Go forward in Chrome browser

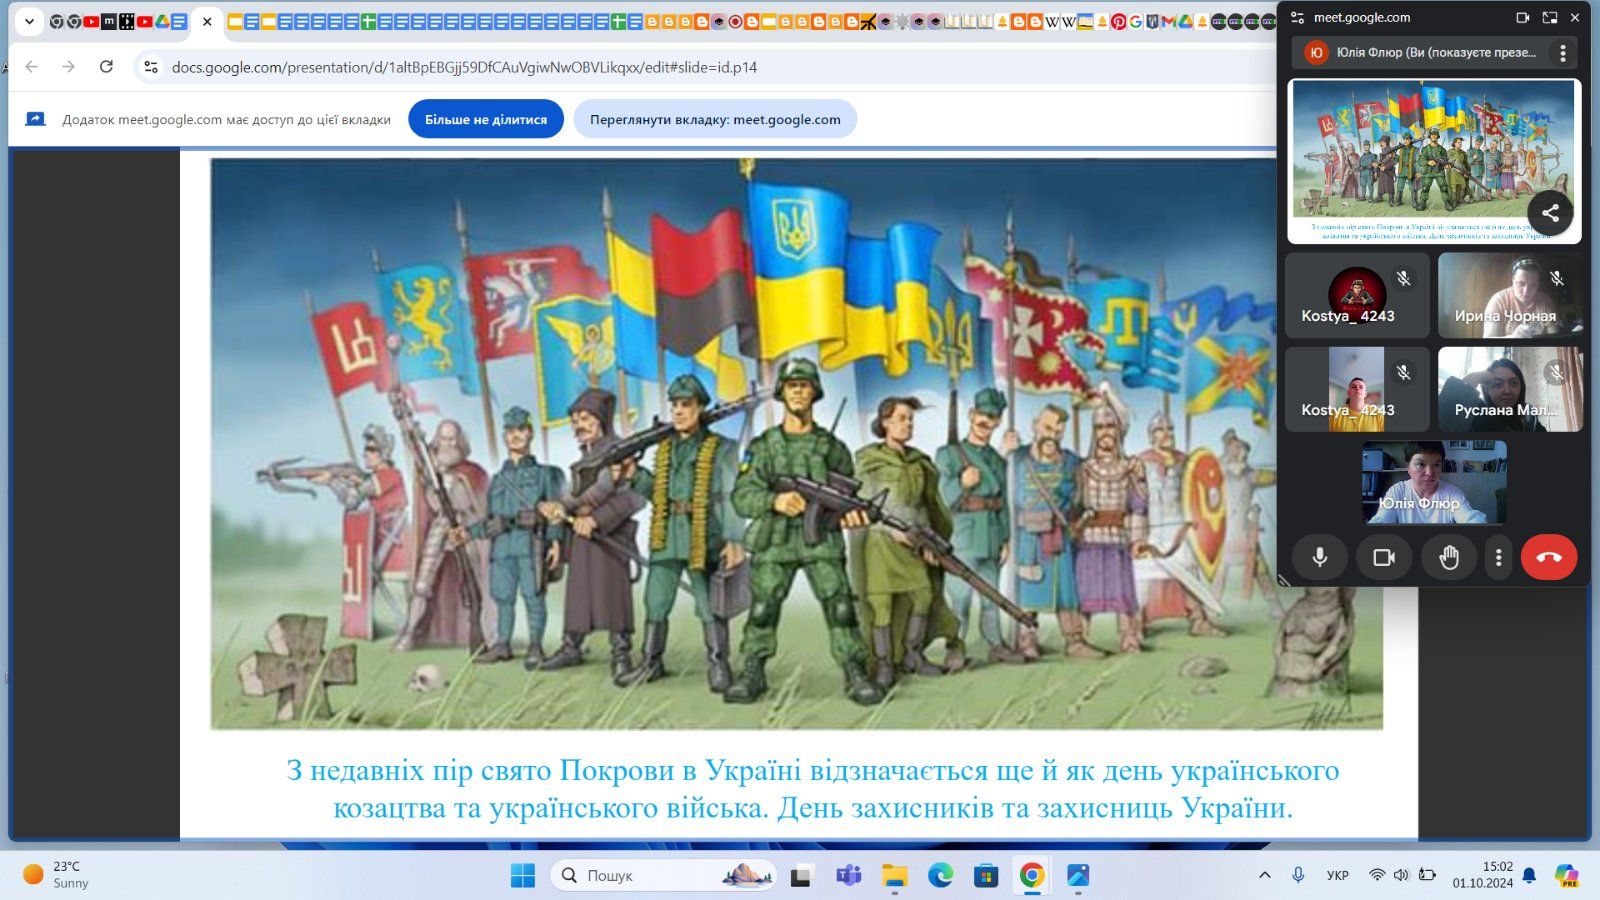[68, 67]
